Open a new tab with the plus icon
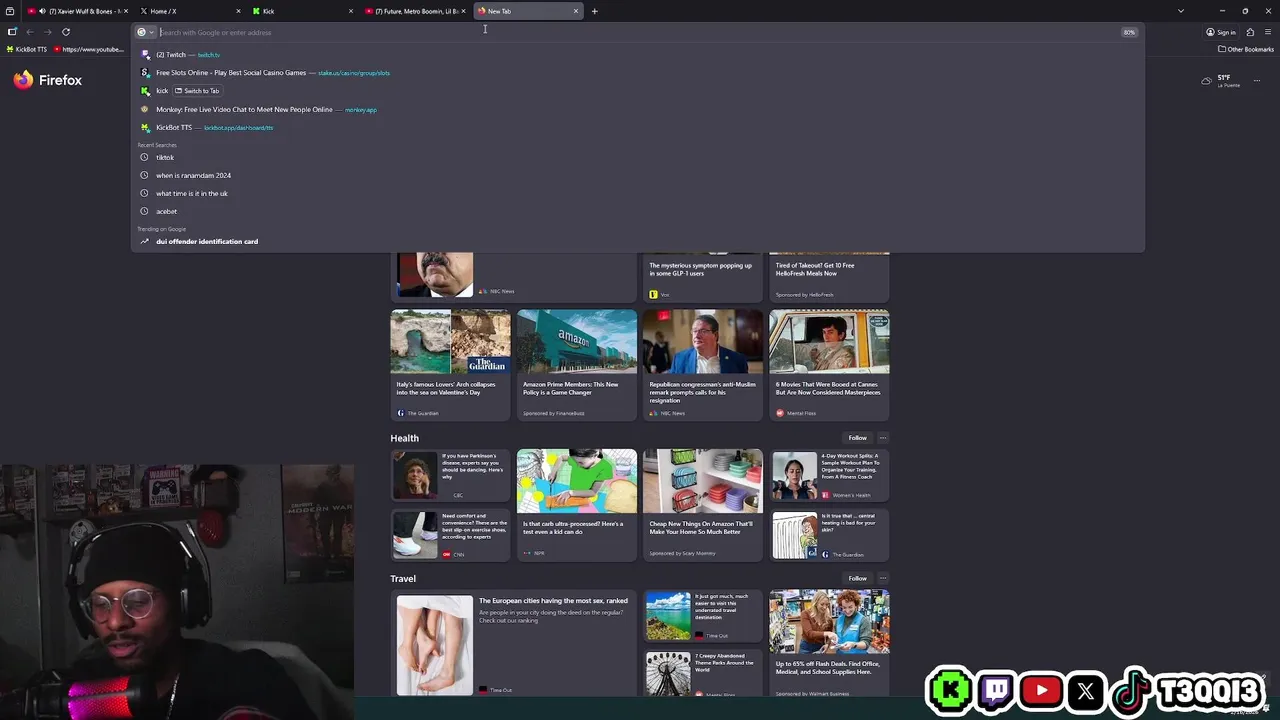The width and height of the screenshot is (1280, 720). tap(594, 11)
